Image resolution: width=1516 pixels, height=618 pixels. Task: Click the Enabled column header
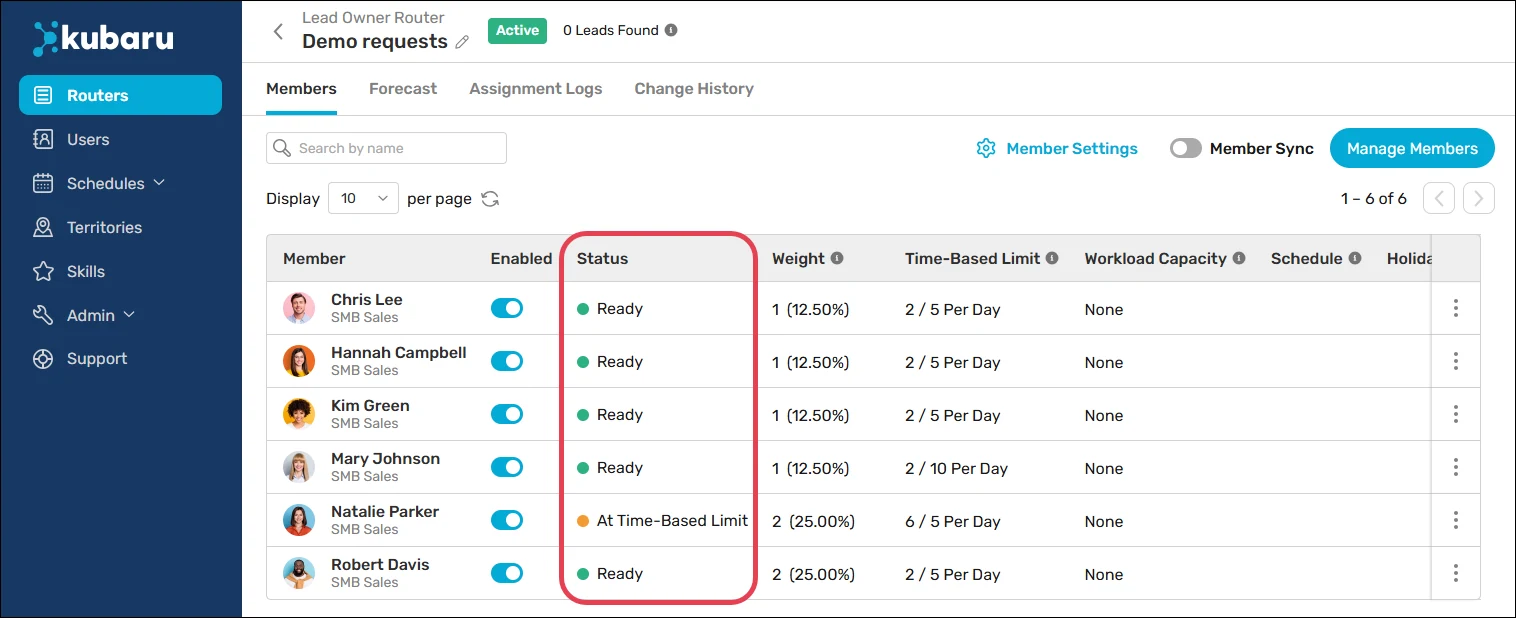[521, 258]
